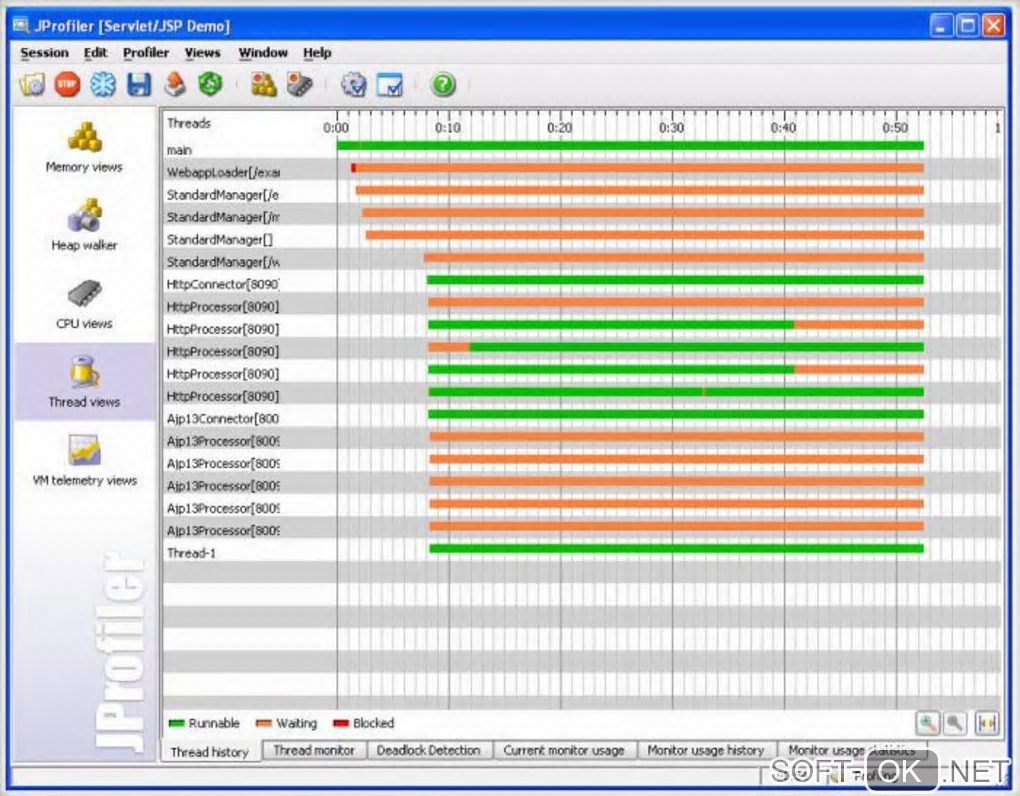Open CPU views in the sidebar
The width and height of the screenshot is (1020, 796).
pyautogui.click(x=84, y=304)
